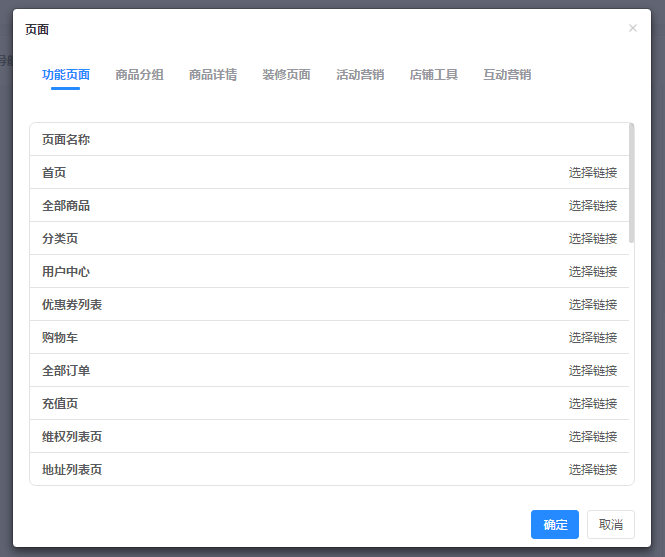Select link for 优惠券列表 row
The height and width of the screenshot is (557, 665).
click(592, 305)
